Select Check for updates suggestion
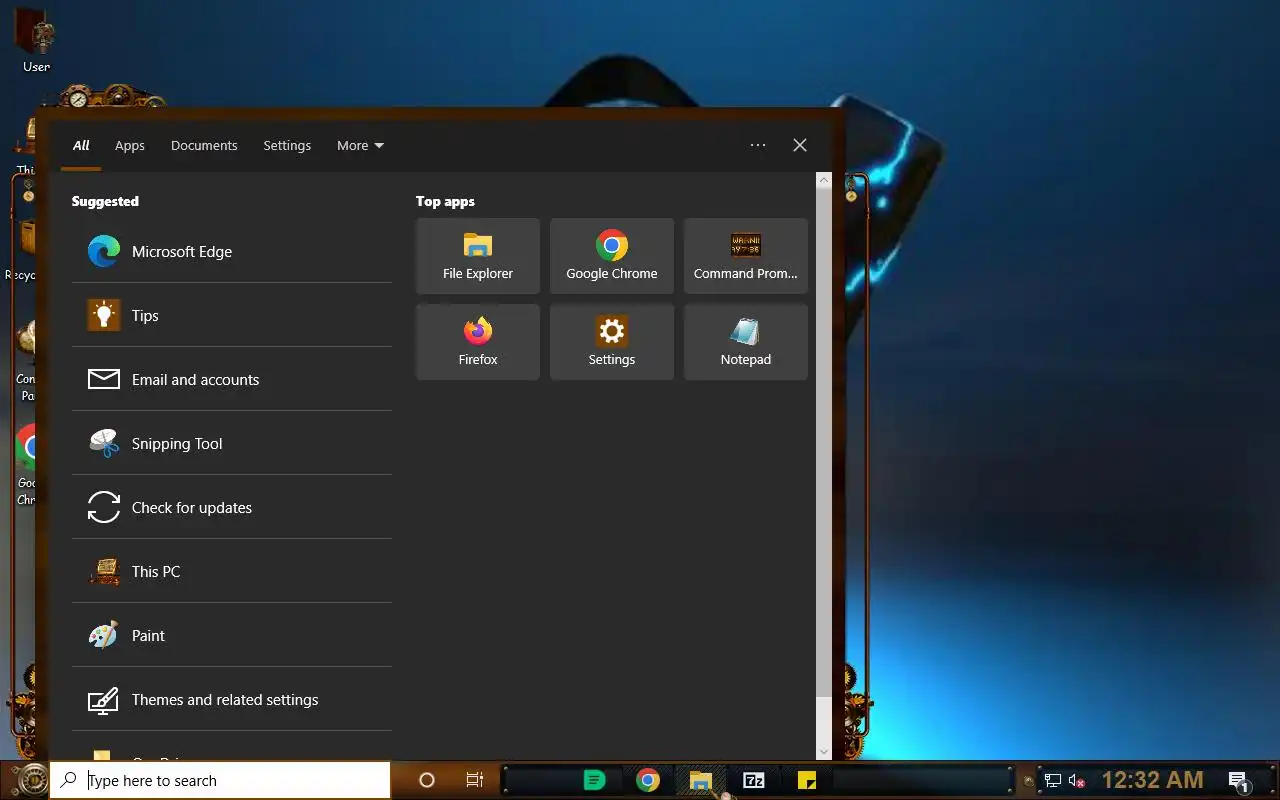This screenshot has width=1280, height=800. [231, 507]
